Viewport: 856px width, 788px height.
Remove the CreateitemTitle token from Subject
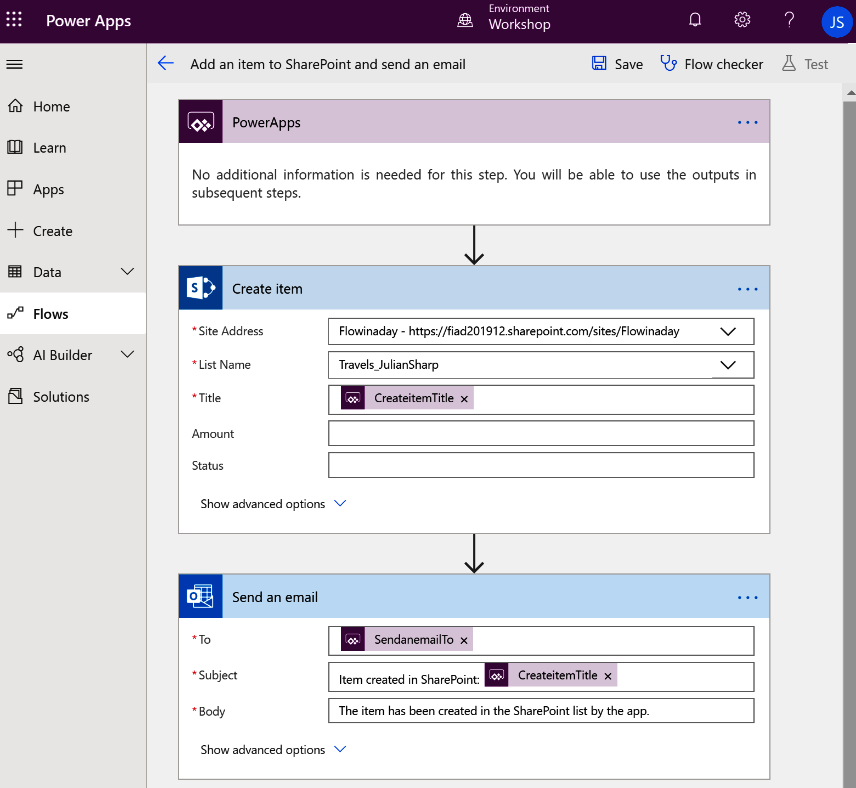(x=608, y=676)
